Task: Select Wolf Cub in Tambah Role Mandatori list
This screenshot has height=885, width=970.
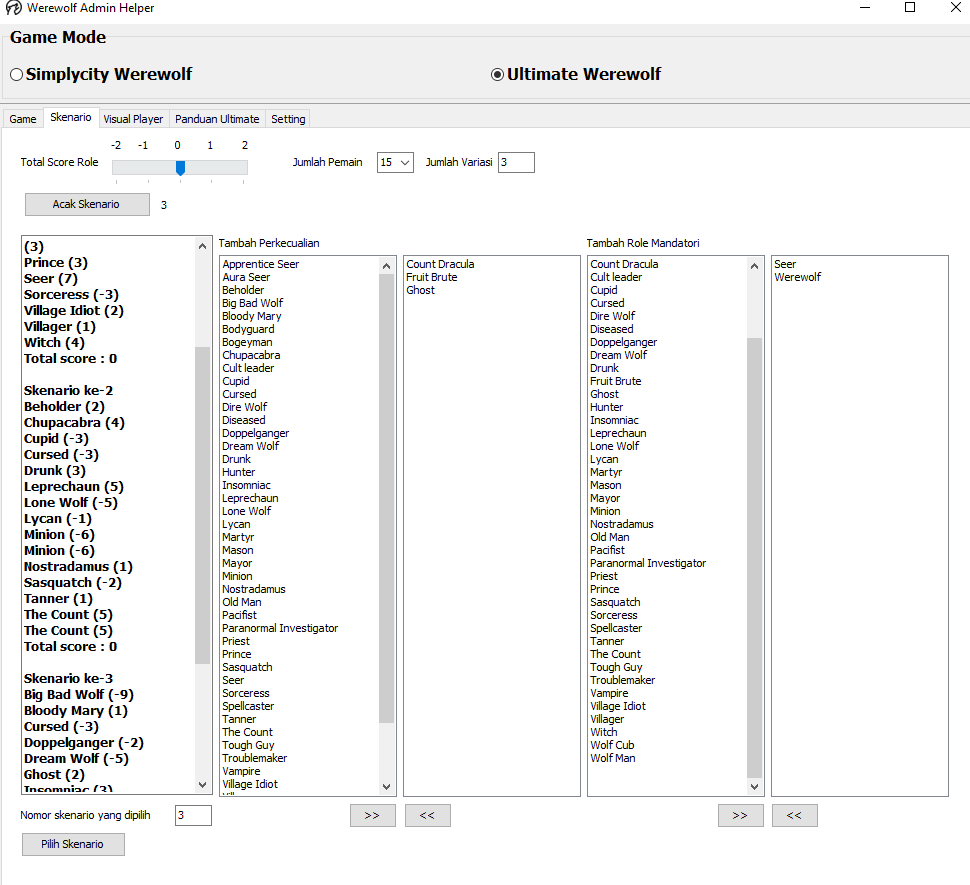Action: 612,745
